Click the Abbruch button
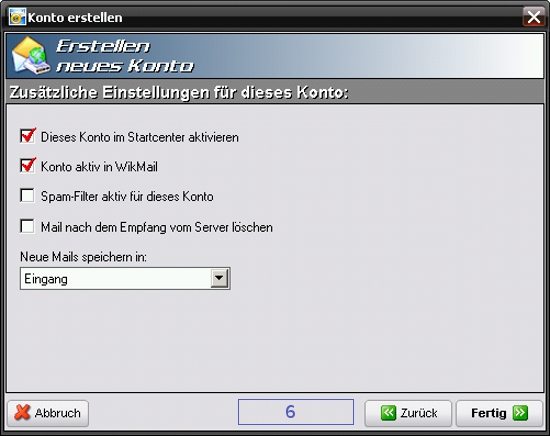 [48, 413]
